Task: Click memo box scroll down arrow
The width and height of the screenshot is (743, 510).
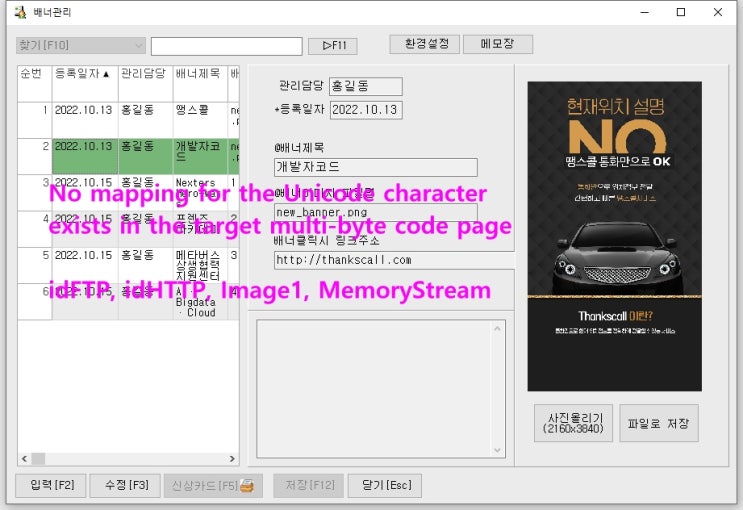Action: coord(497,450)
